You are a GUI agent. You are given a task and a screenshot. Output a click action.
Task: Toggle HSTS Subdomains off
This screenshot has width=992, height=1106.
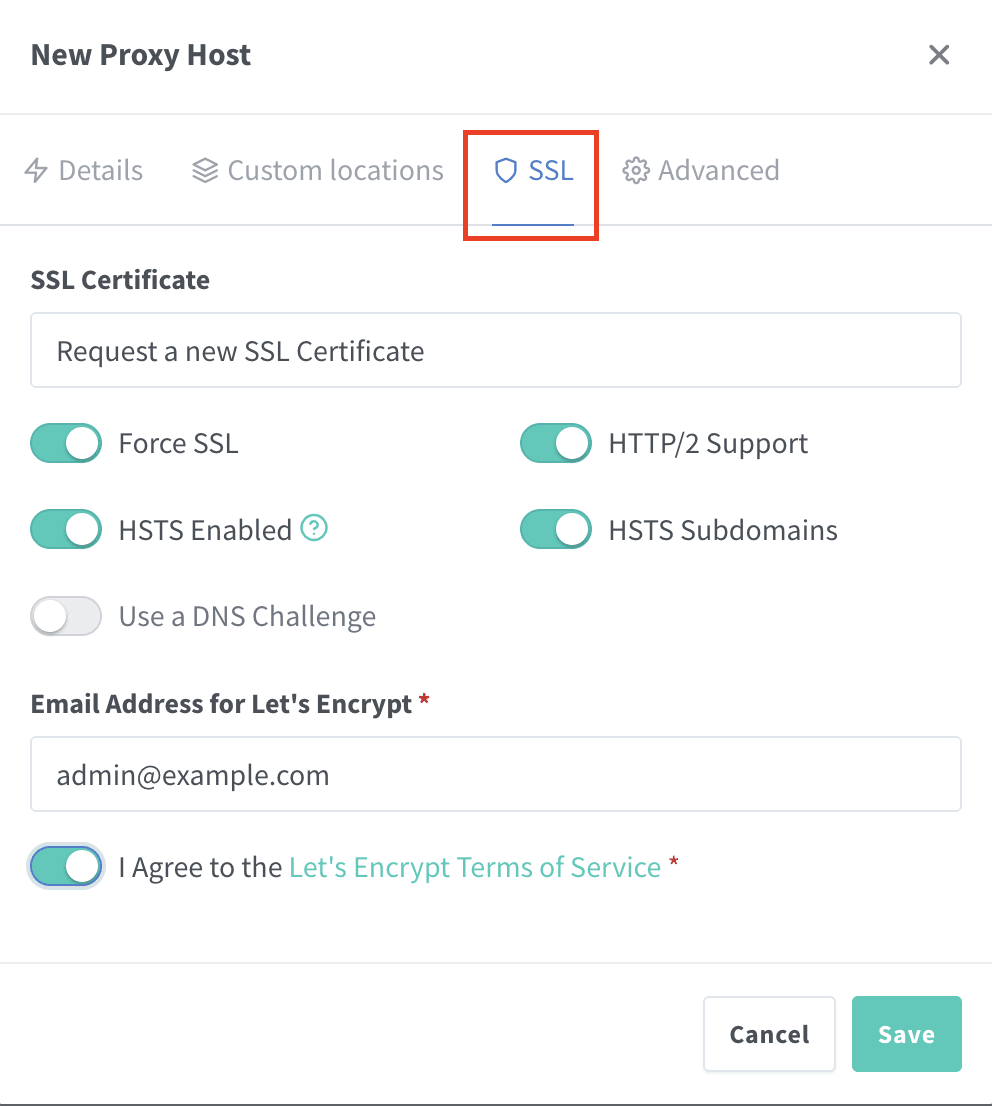[x=555, y=530]
